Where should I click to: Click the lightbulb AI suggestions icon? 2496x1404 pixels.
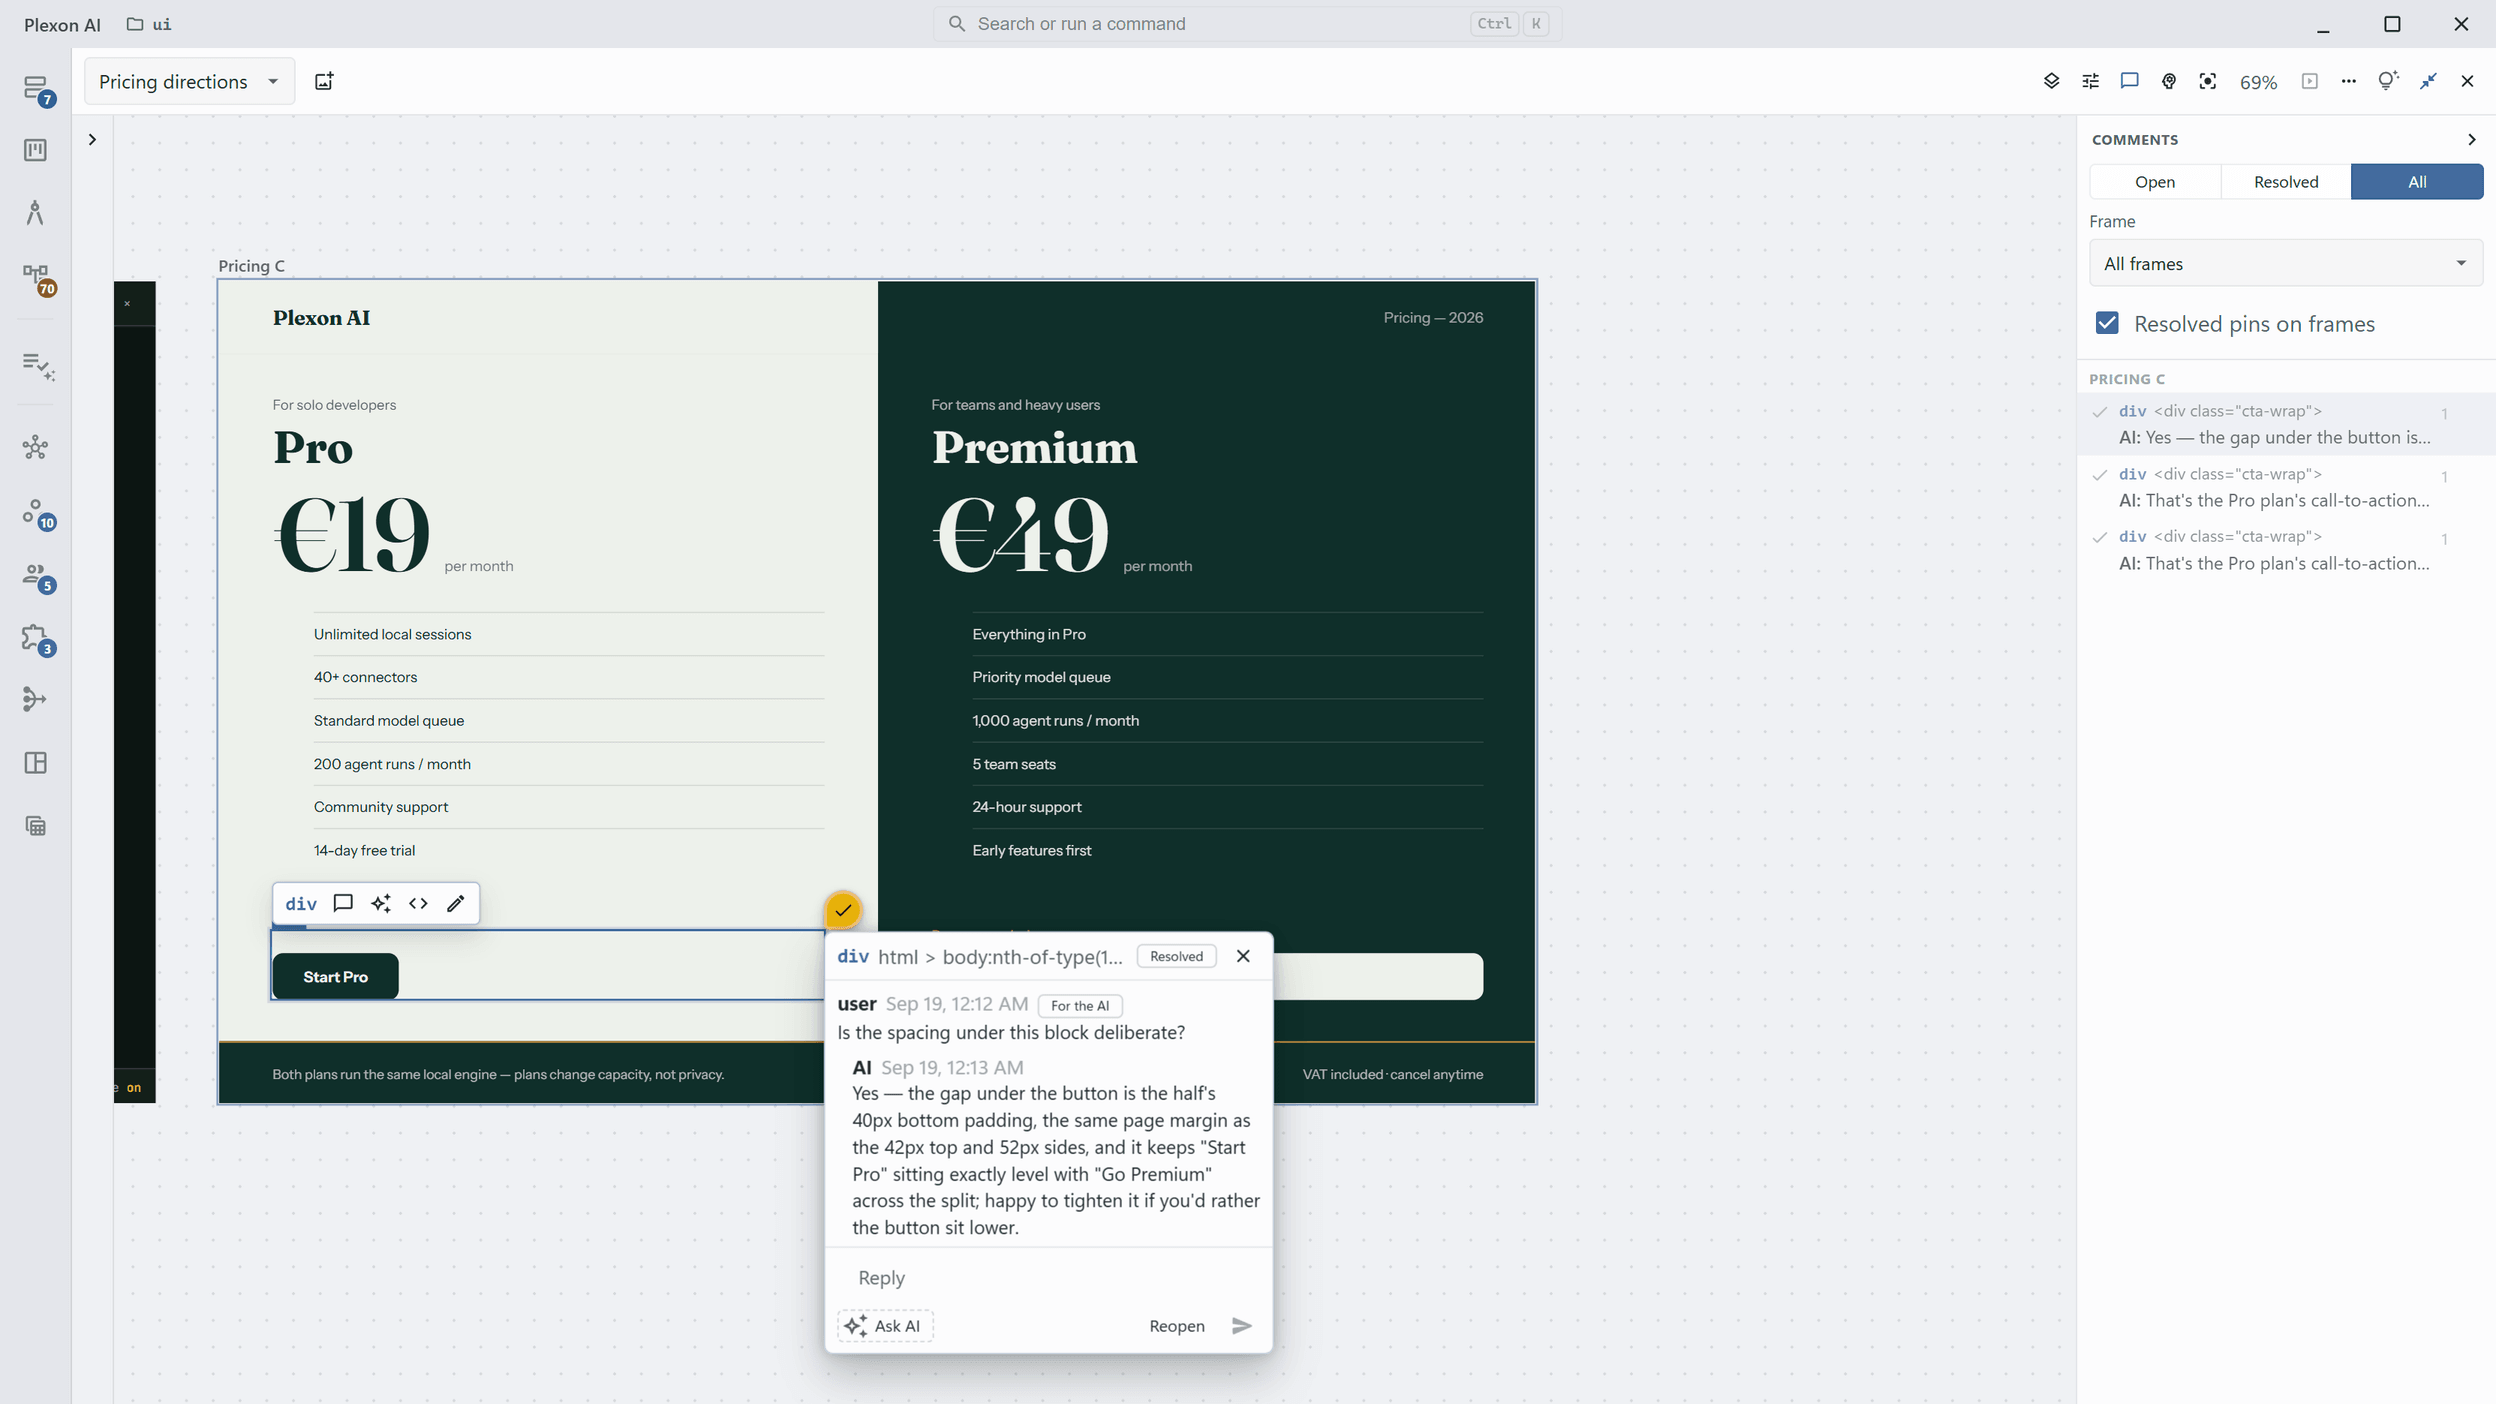[2388, 81]
